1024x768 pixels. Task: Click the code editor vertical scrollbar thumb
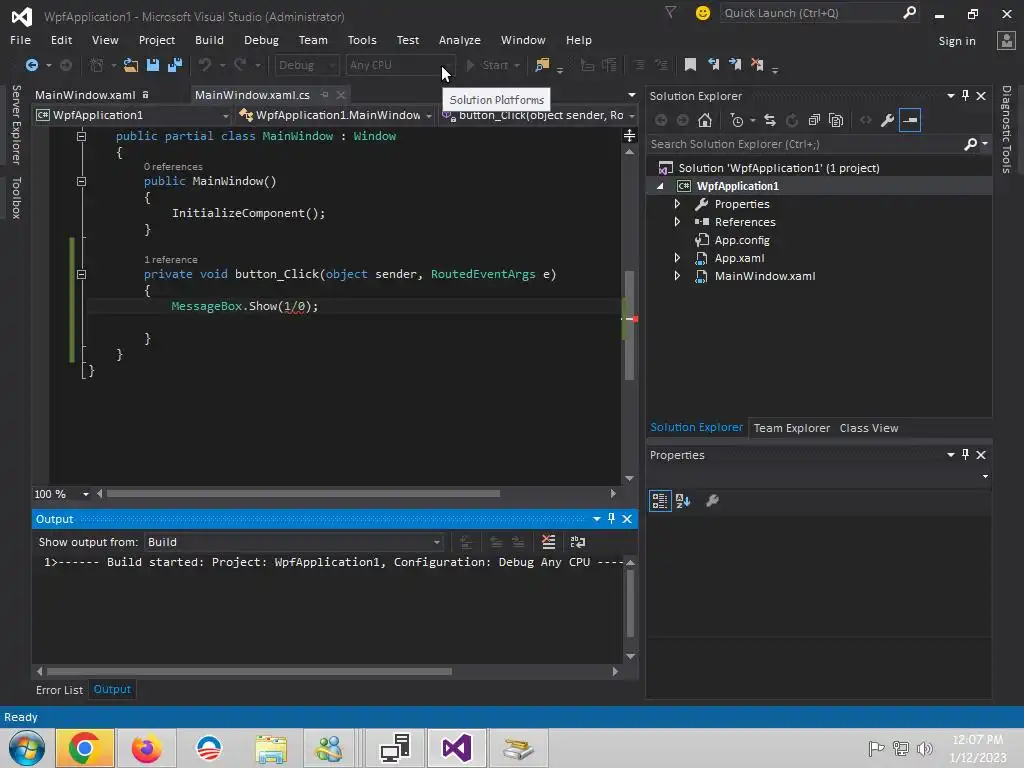pyautogui.click(x=630, y=325)
